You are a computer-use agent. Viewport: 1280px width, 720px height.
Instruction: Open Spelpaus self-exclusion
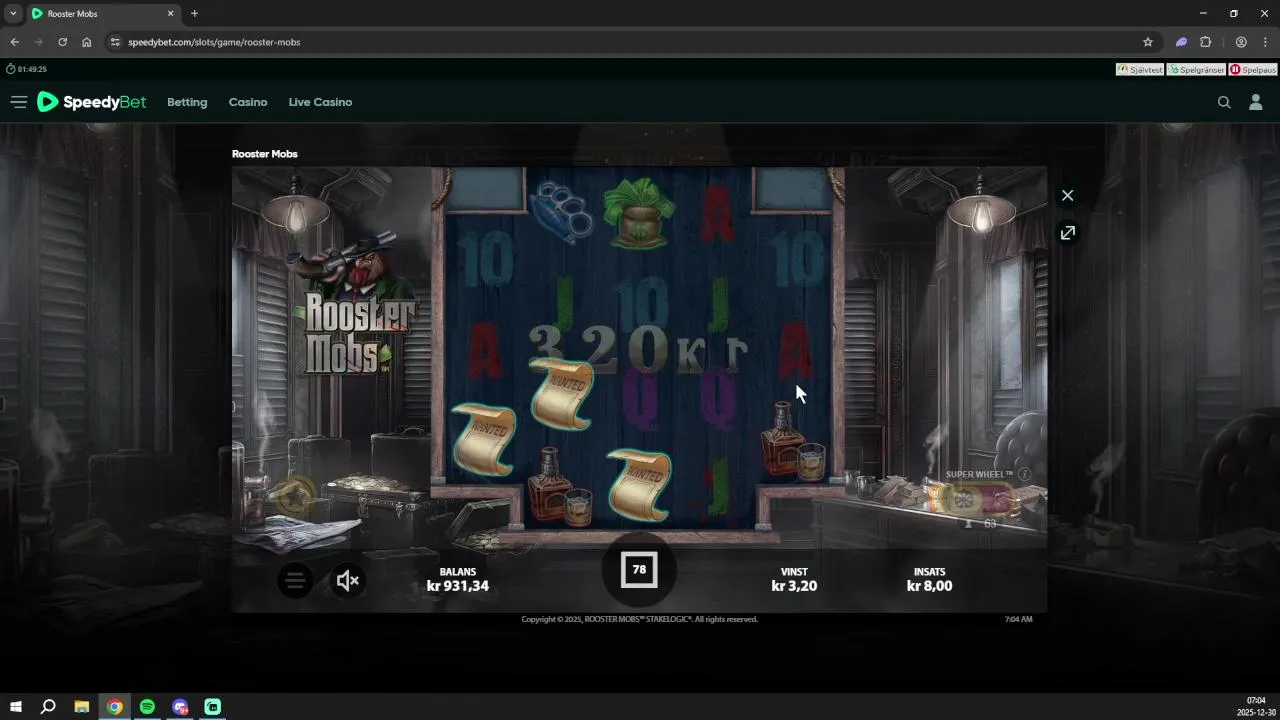pos(1253,70)
